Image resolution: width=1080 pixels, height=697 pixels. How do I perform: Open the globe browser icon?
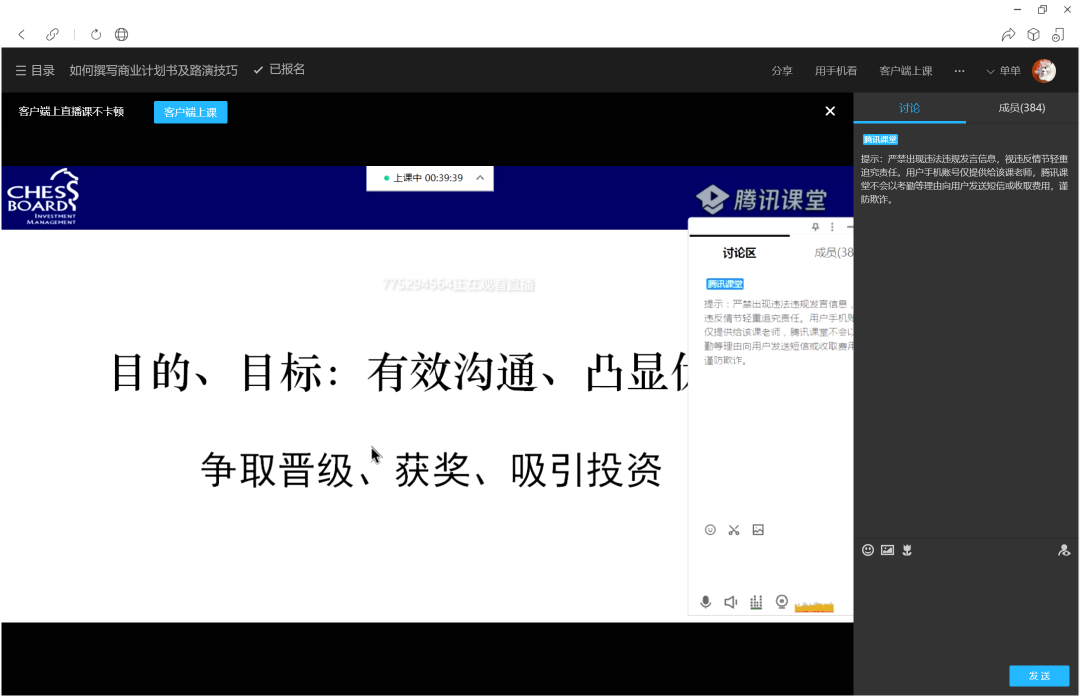coord(121,34)
